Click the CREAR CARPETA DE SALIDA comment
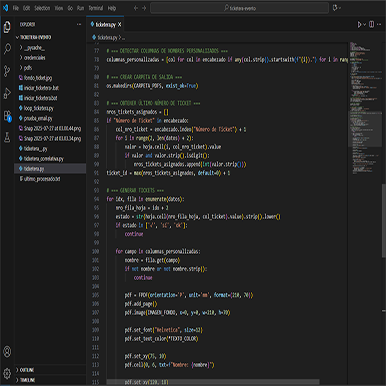 [144, 77]
